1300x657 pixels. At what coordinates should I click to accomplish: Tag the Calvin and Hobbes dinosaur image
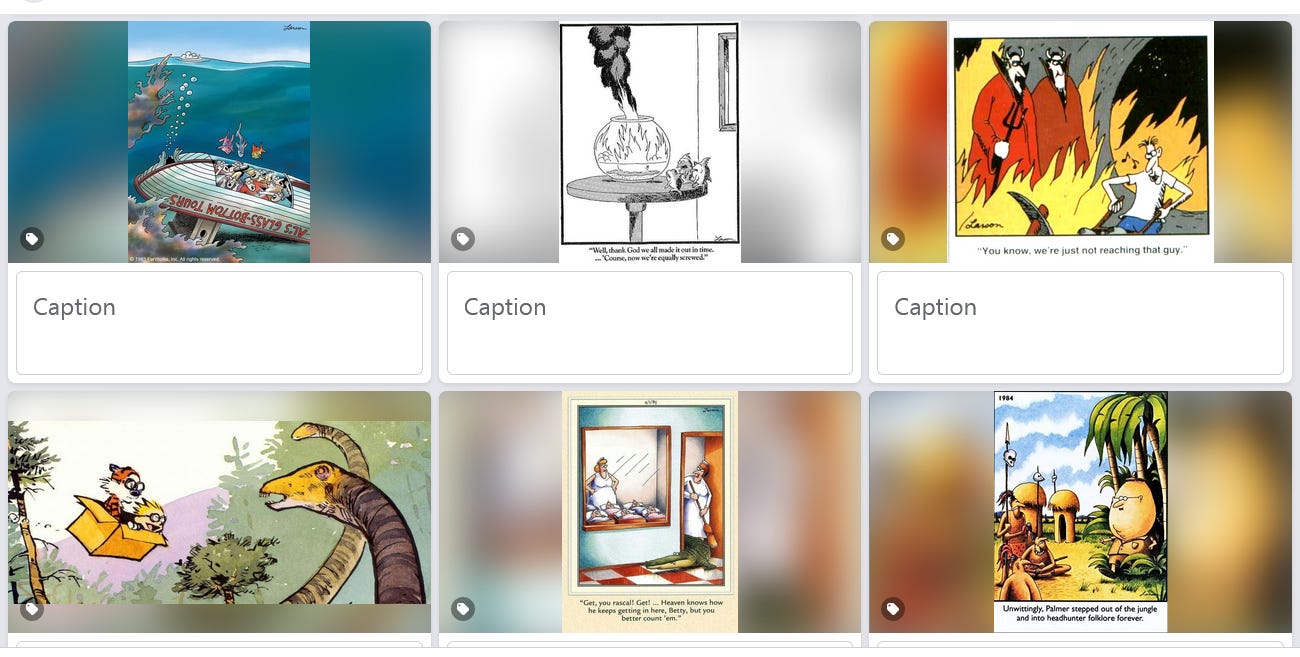pyautogui.click(x=32, y=608)
